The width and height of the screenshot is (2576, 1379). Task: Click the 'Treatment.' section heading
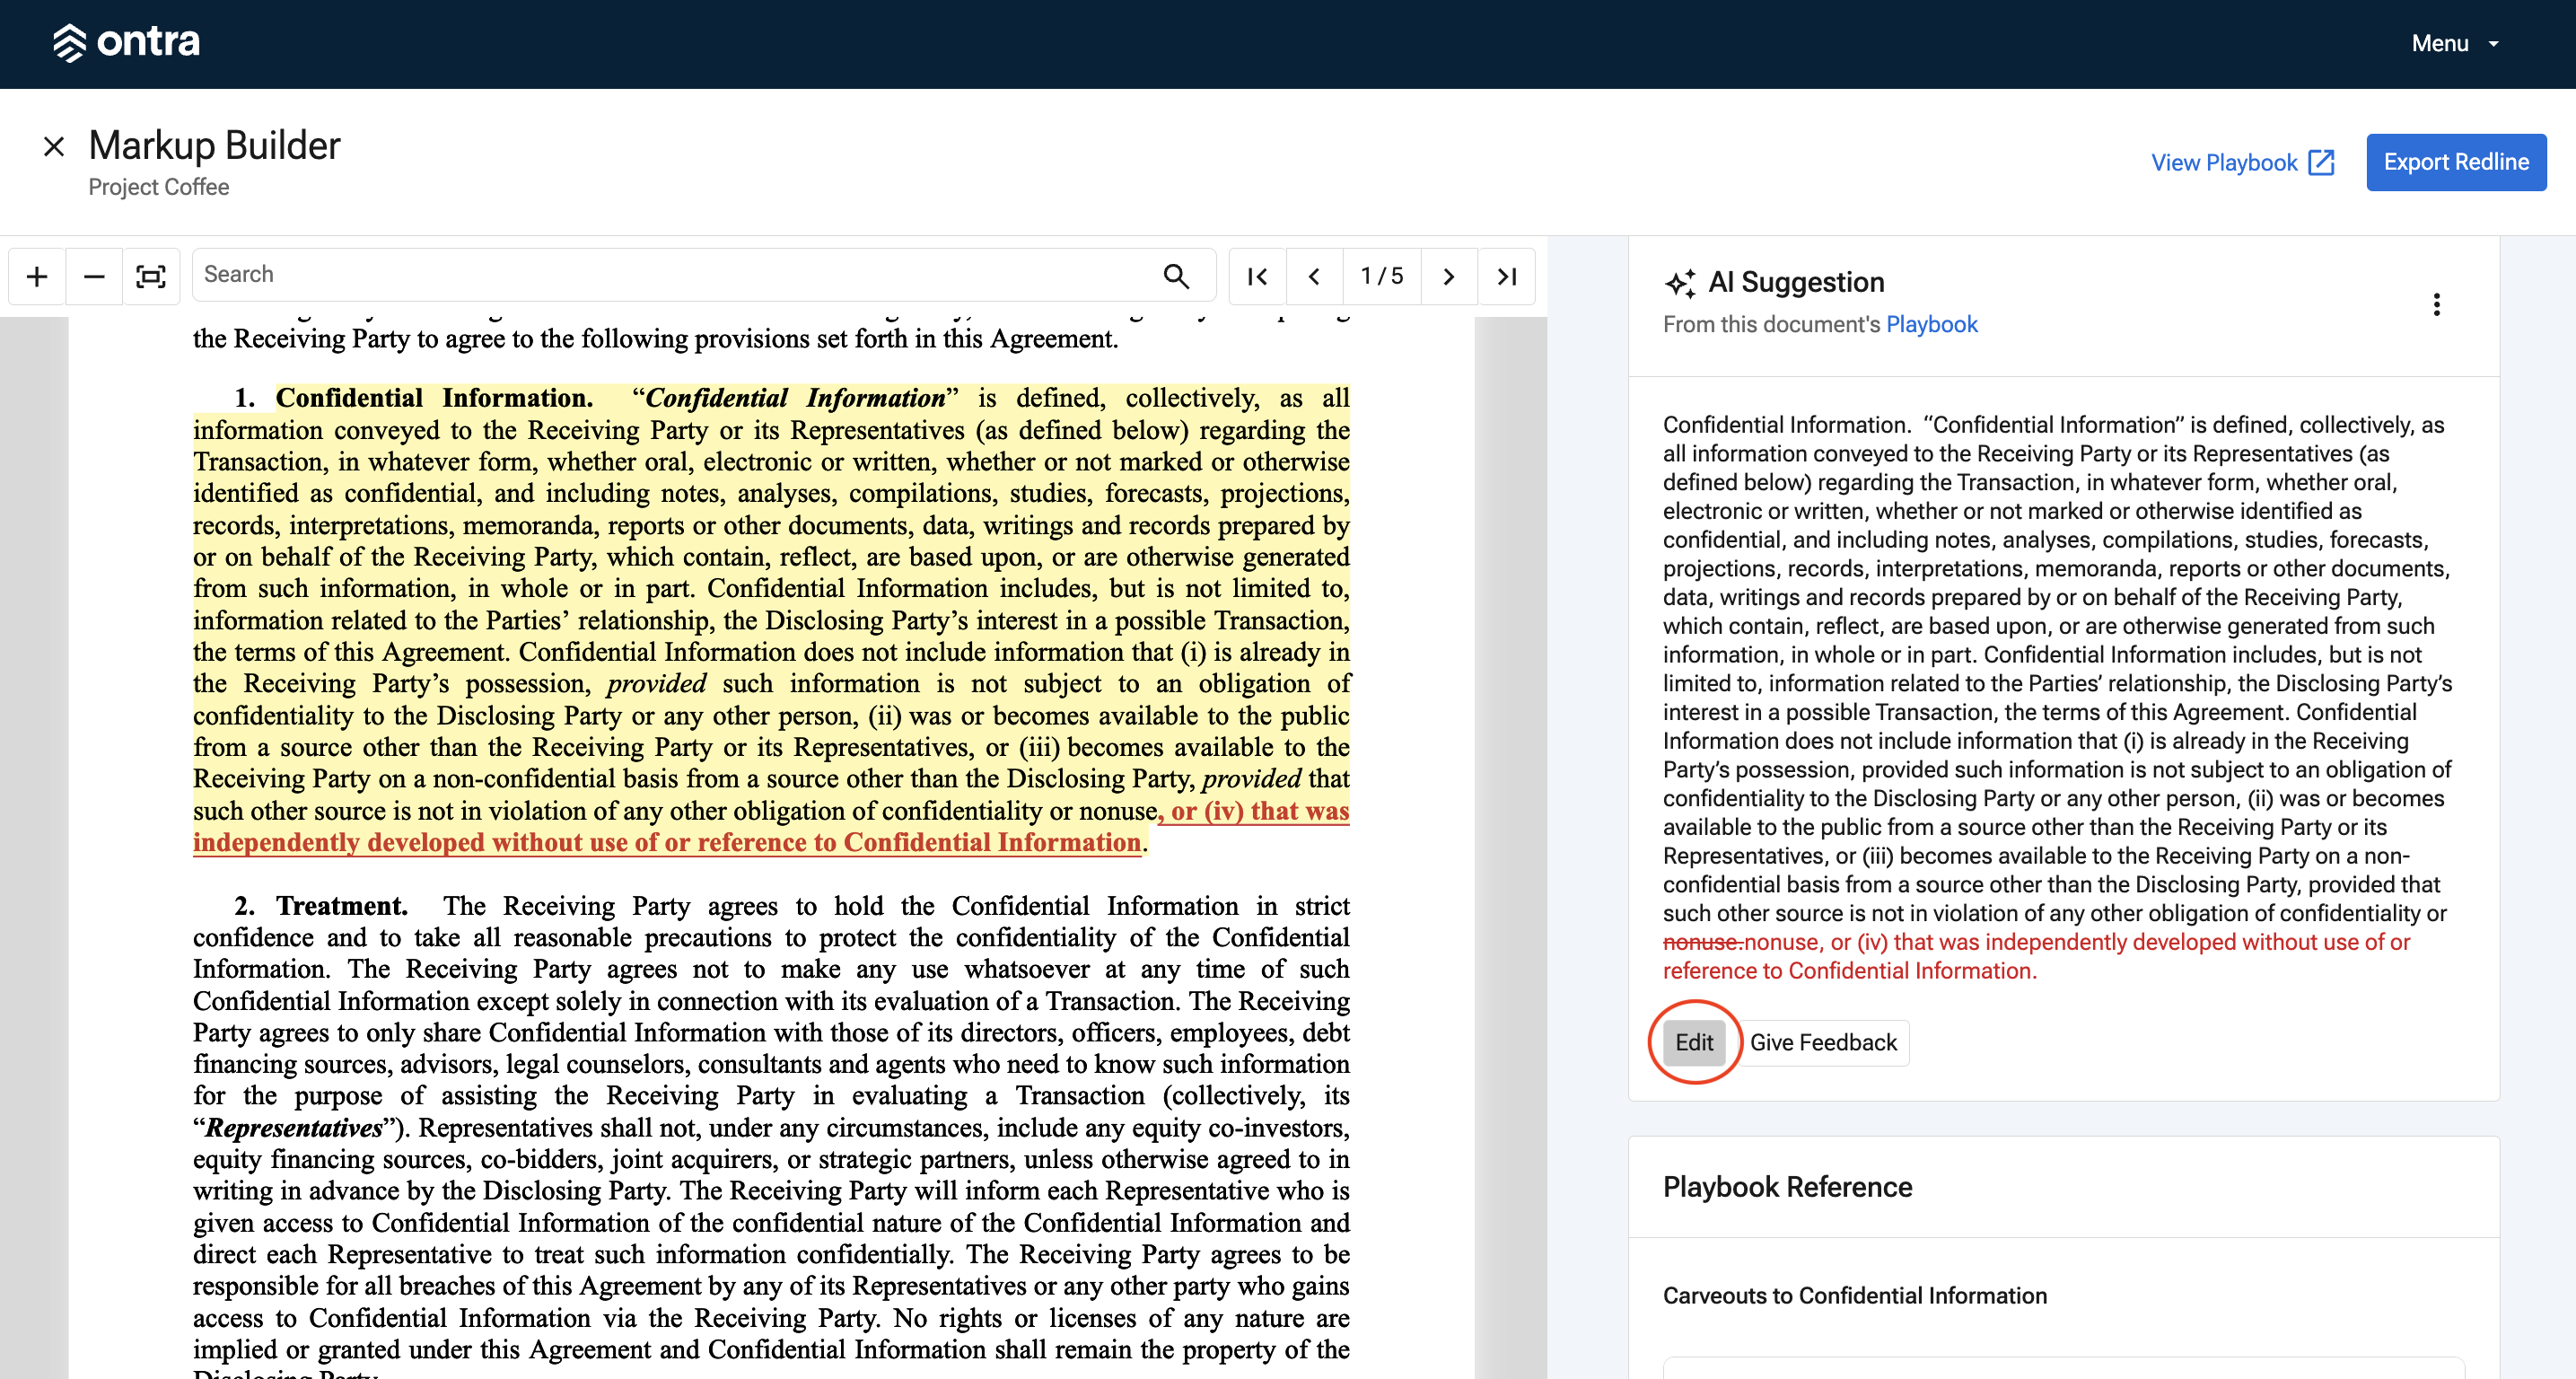coord(342,905)
